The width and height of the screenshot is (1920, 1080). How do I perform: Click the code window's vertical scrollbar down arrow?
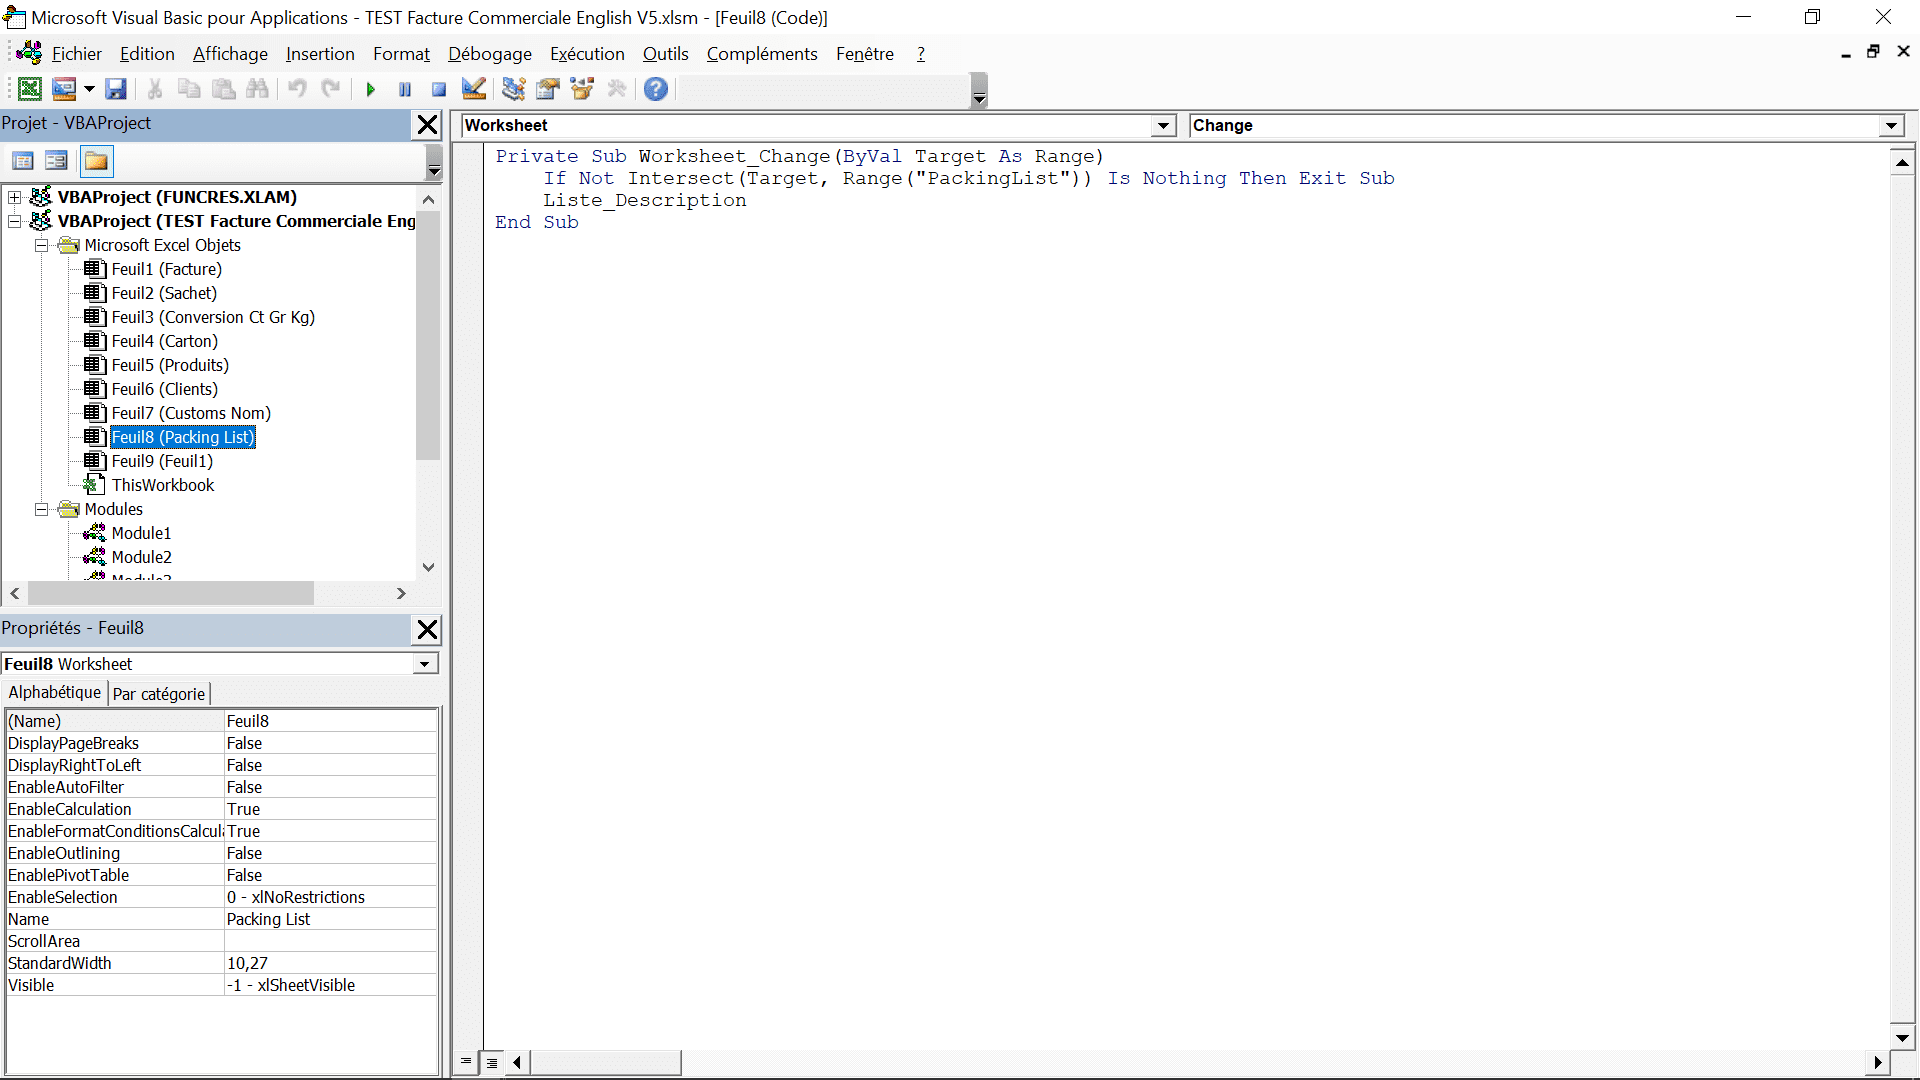[1902, 1038]
